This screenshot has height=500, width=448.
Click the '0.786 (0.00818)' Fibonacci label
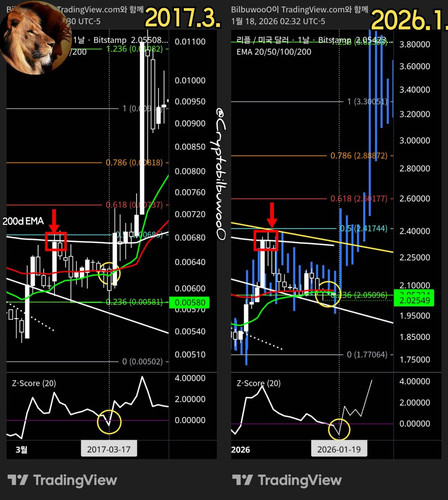(x=134, y=162)
